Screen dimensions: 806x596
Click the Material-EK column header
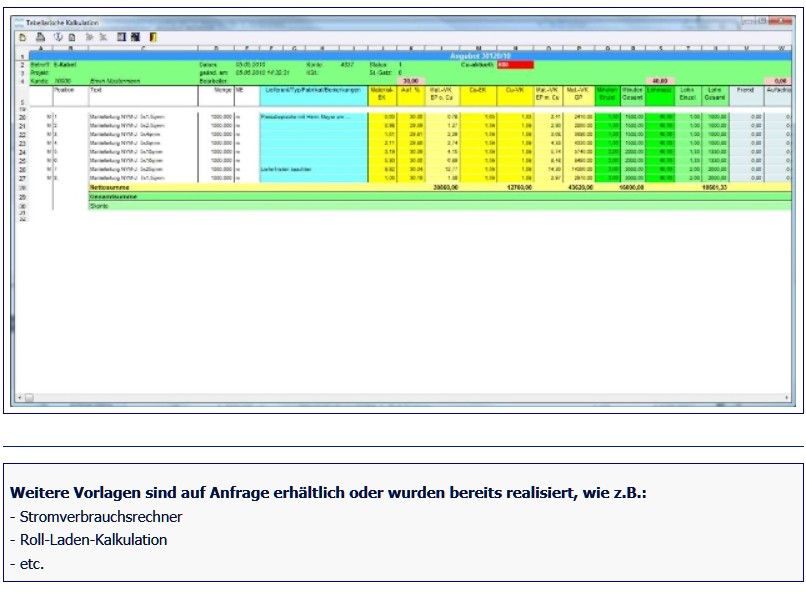(382, 93)
